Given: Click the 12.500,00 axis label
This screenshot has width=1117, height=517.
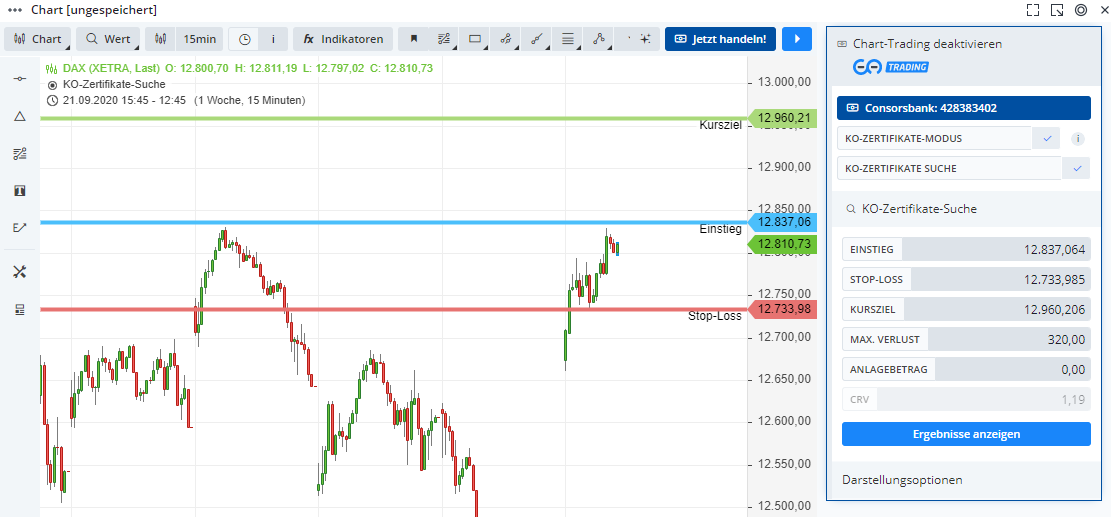Looking at the screenshot, I should [x=784, y=506].
